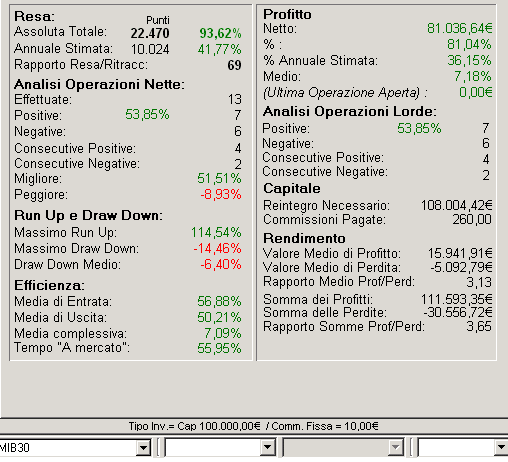
Task: Focus the second empty combo box field
Action: 213,448
